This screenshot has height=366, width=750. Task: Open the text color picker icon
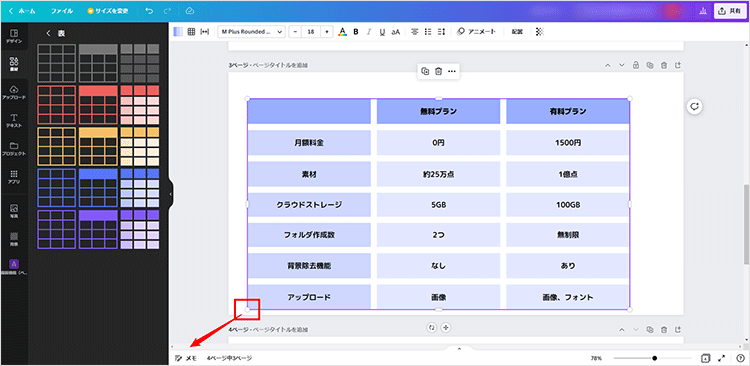[342, 32]
